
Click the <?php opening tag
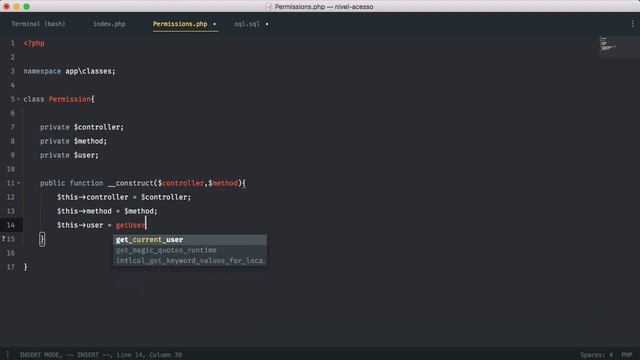coord(34,43)
